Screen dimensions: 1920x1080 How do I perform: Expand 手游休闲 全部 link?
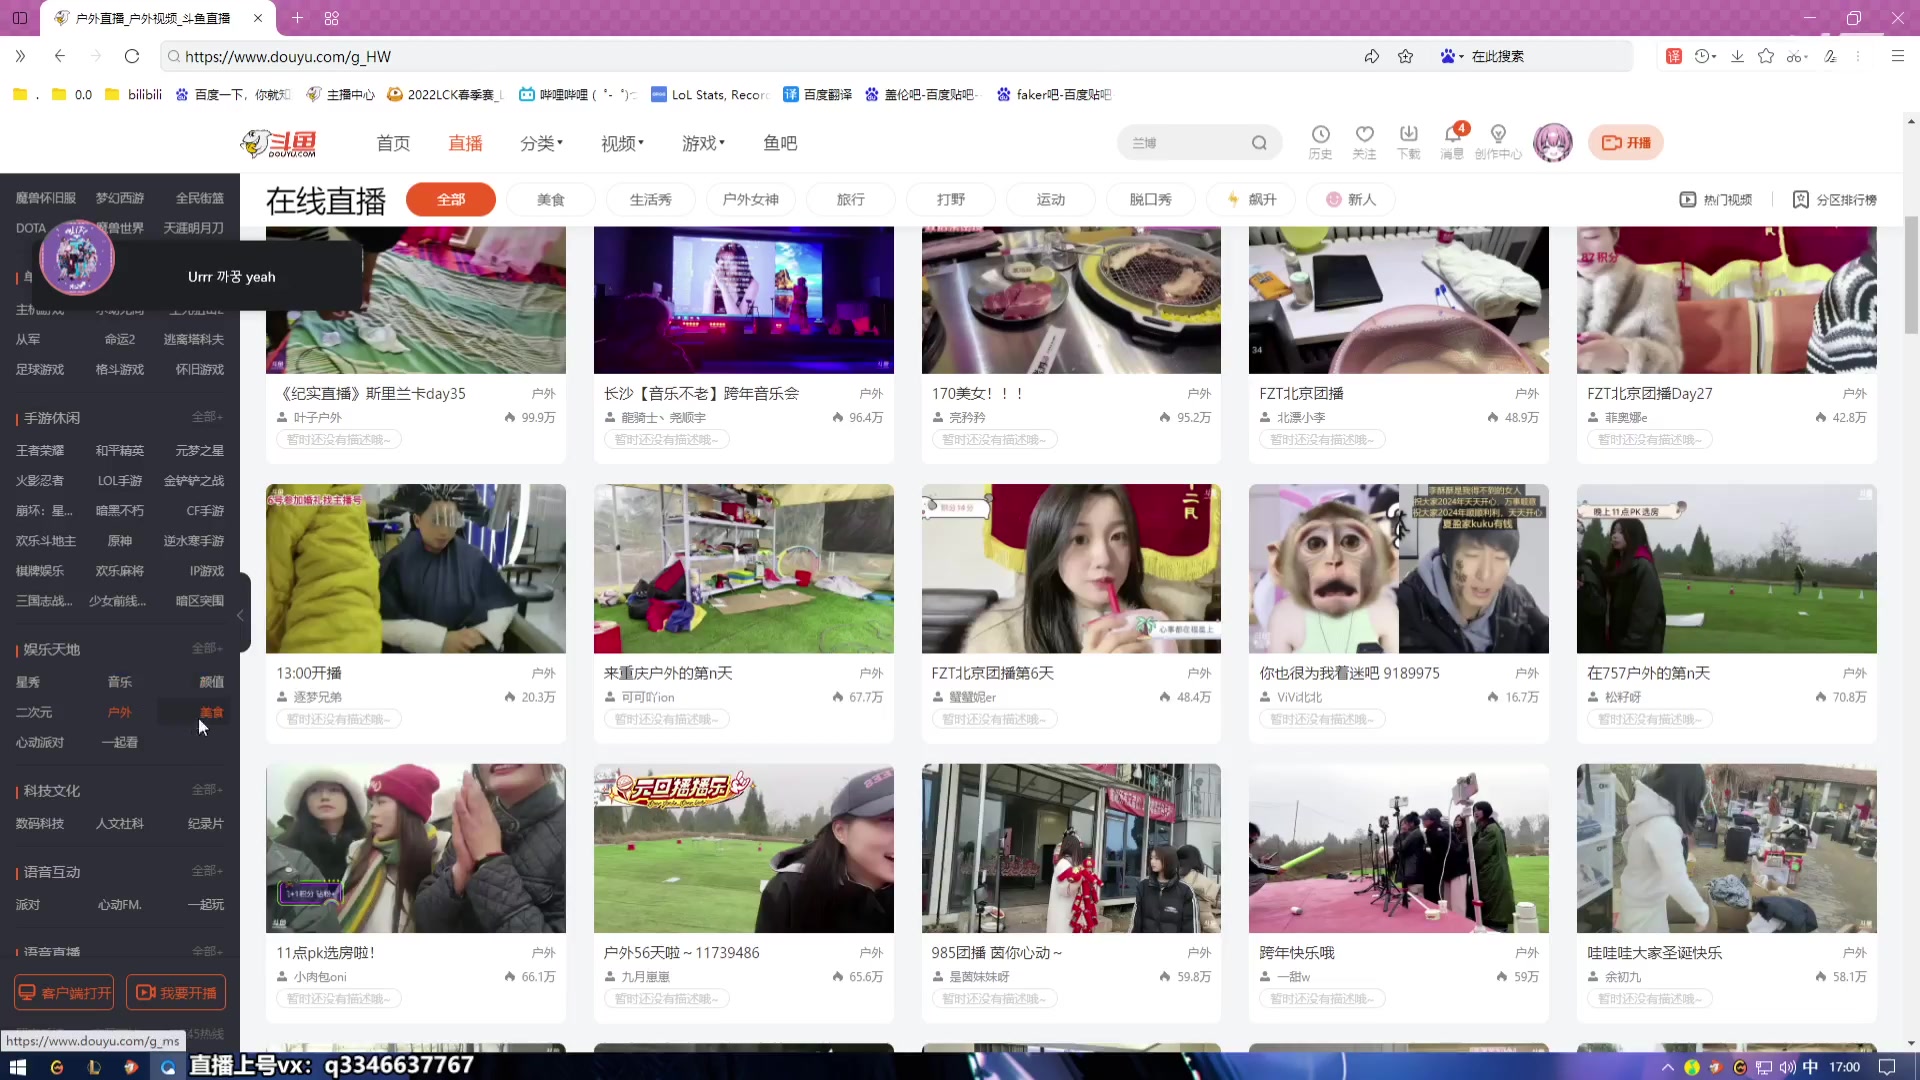pos(207,417)
